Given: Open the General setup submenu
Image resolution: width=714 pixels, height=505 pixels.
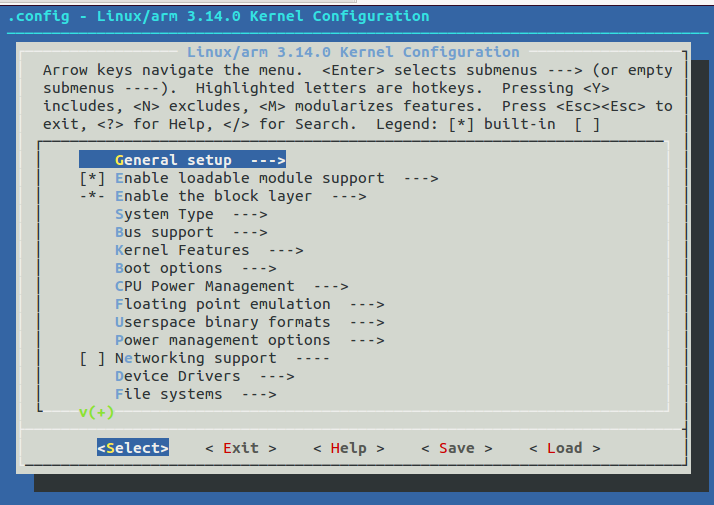Looking at the screenshot, I should (183, 160).
